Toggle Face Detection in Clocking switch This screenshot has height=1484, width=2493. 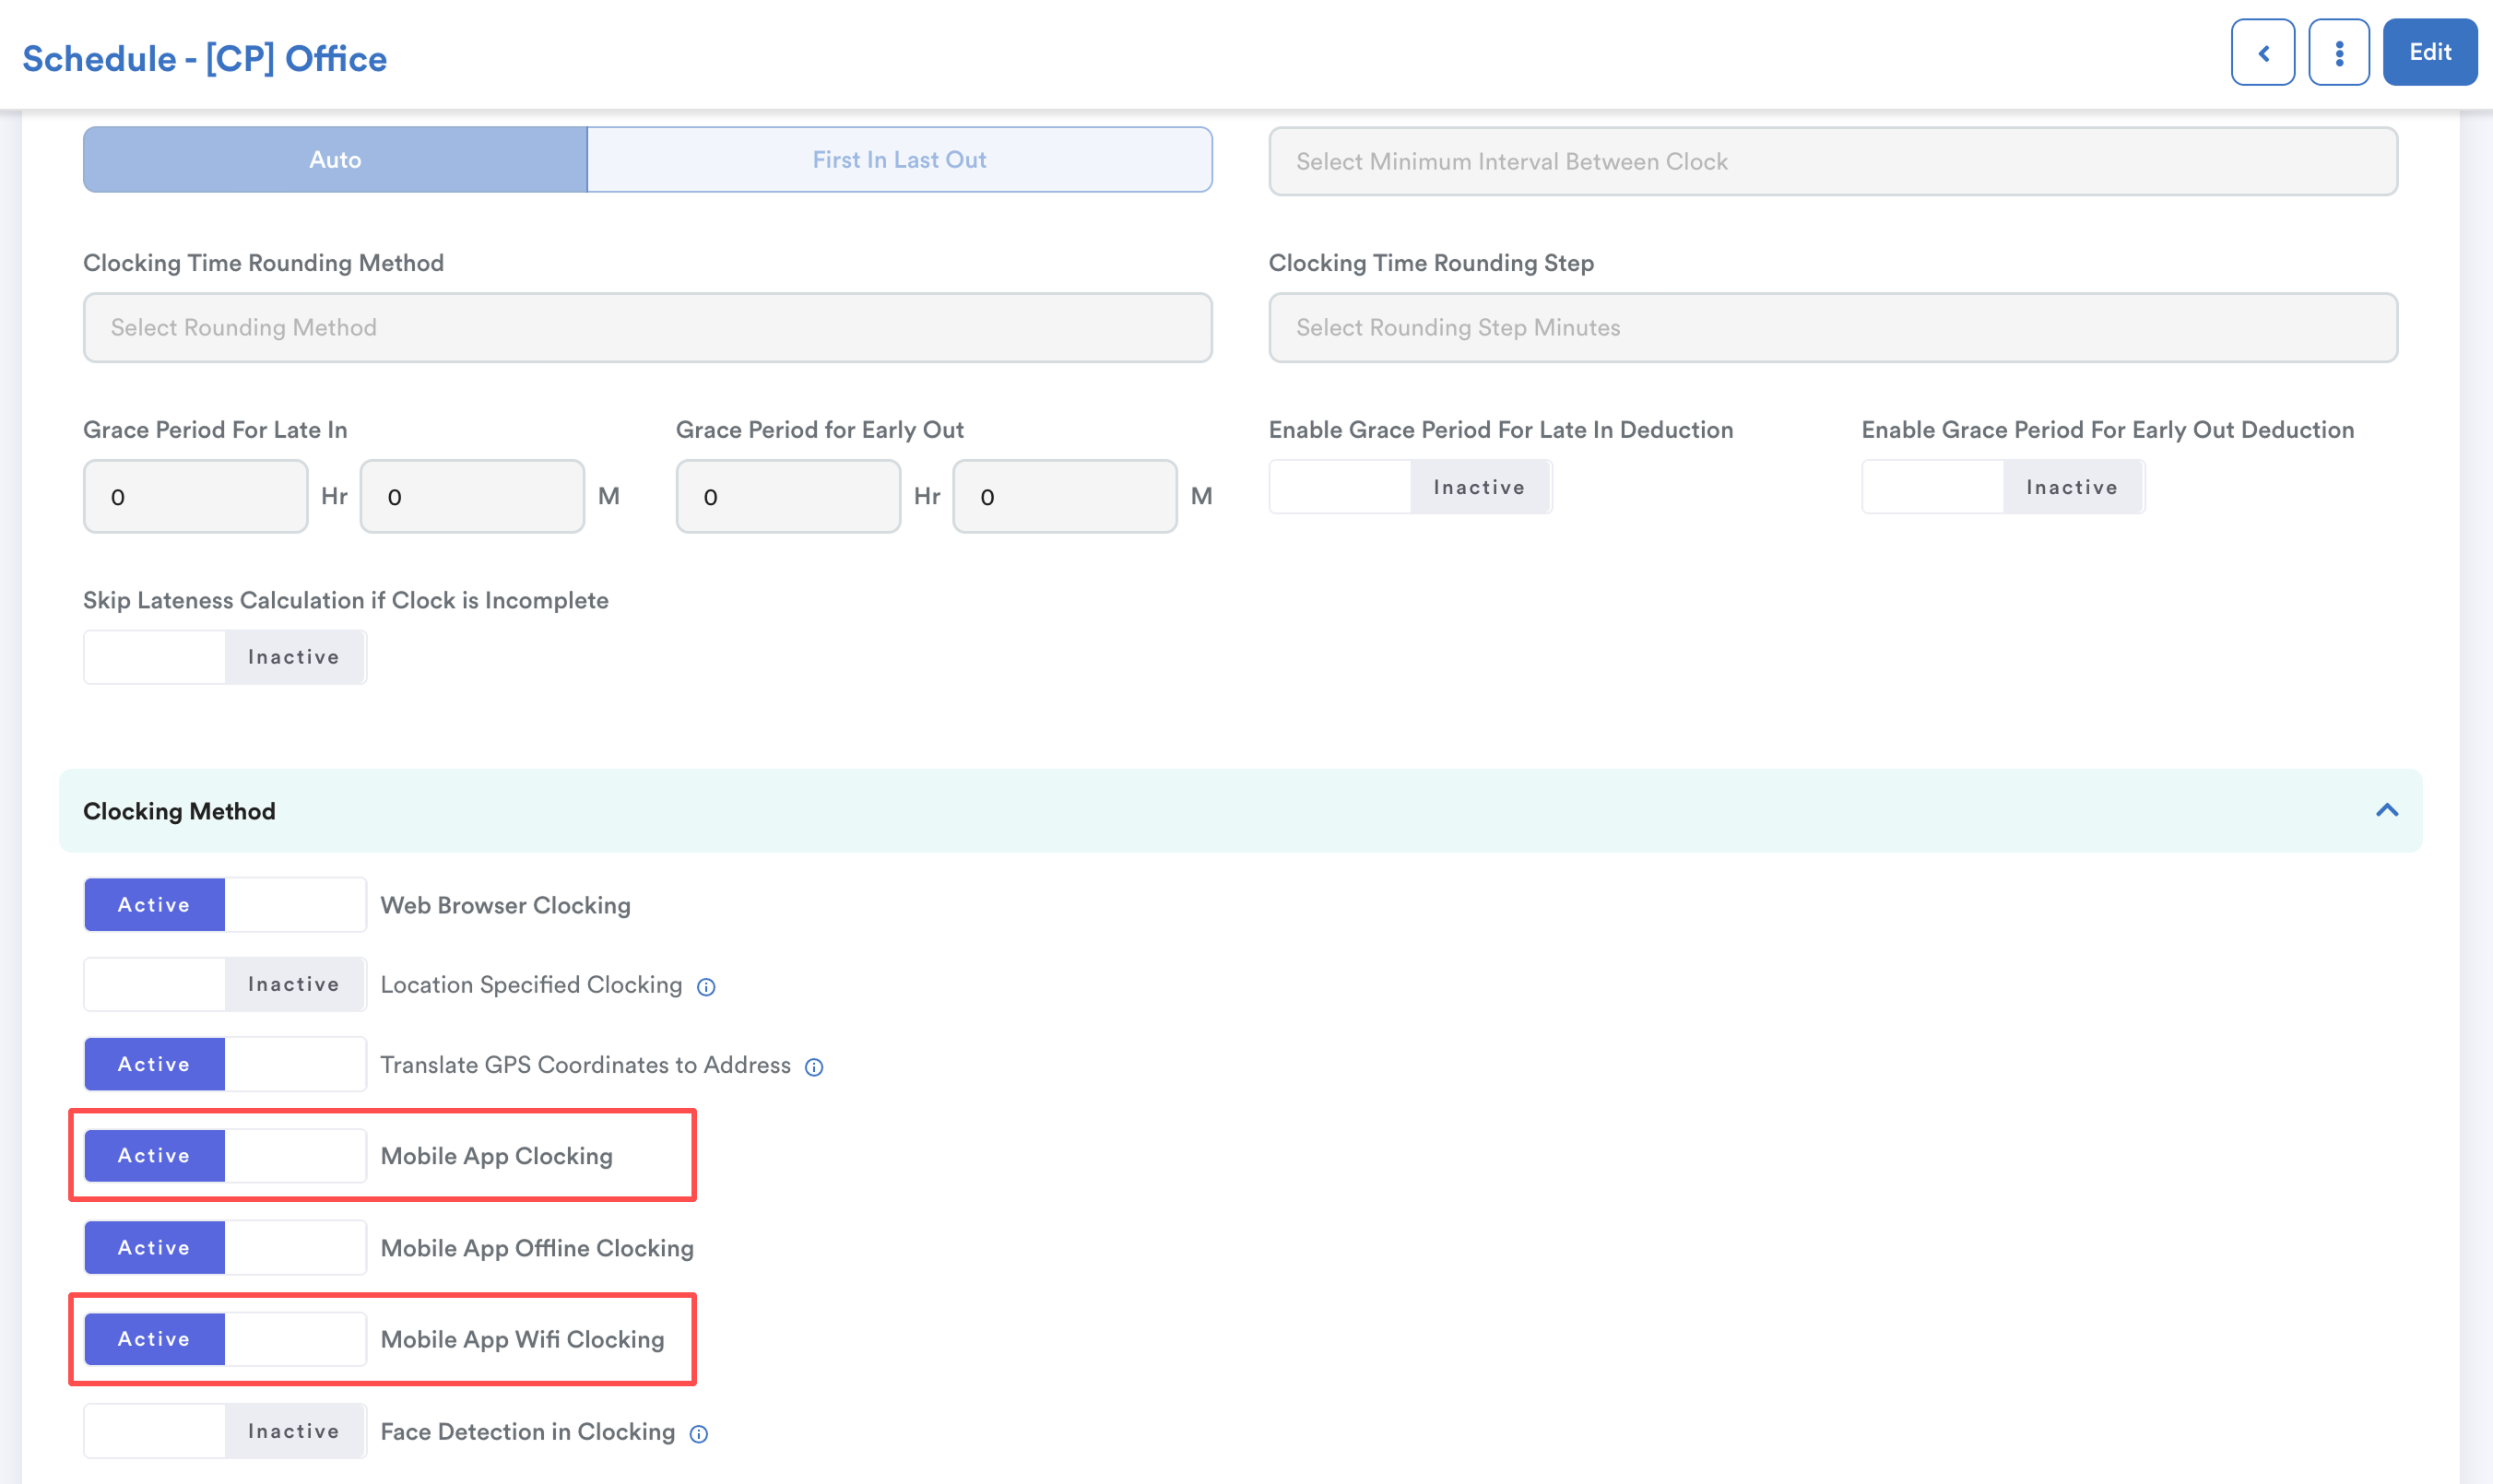225,1432
